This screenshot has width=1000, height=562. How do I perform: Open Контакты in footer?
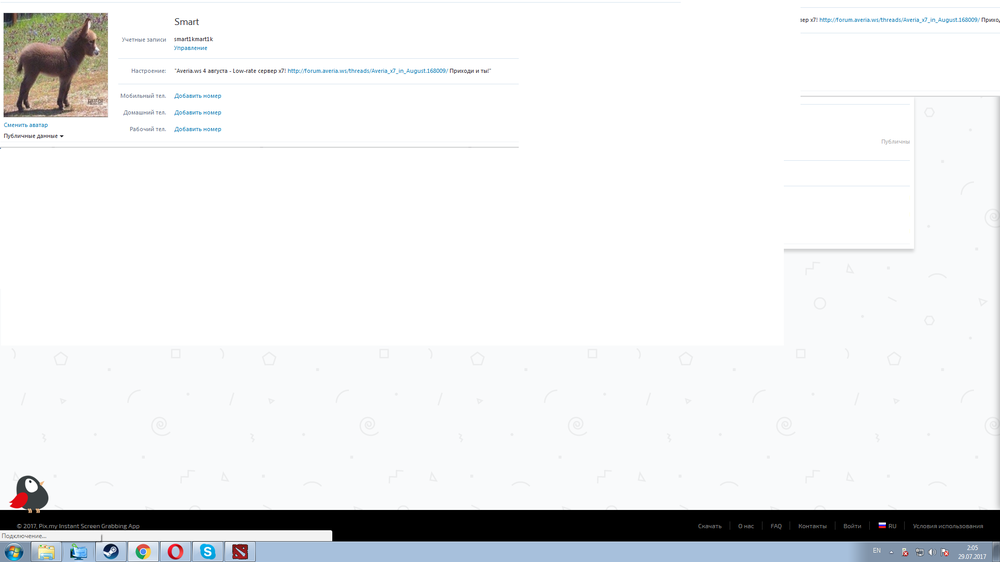click(812, 526)
